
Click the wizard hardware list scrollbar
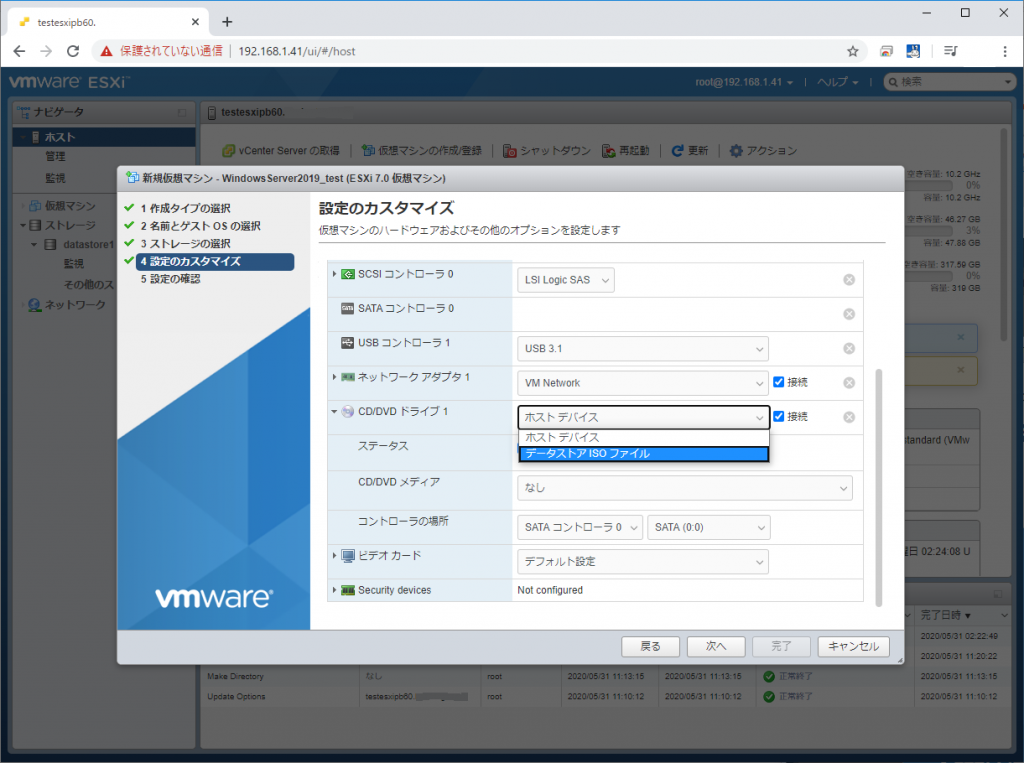(x=878, y=488)
